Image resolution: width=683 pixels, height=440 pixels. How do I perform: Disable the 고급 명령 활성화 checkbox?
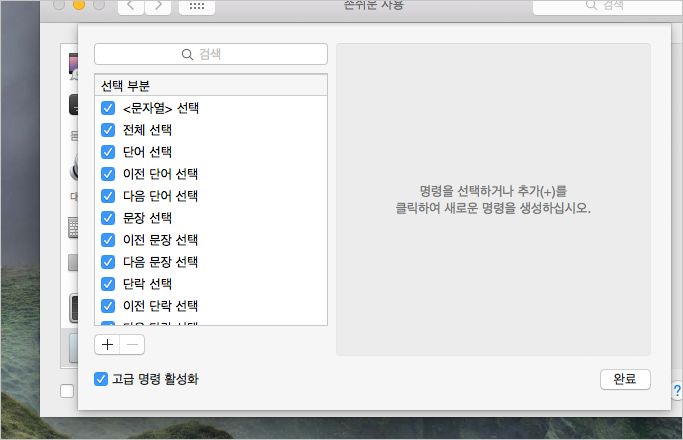tap(101, 379)
